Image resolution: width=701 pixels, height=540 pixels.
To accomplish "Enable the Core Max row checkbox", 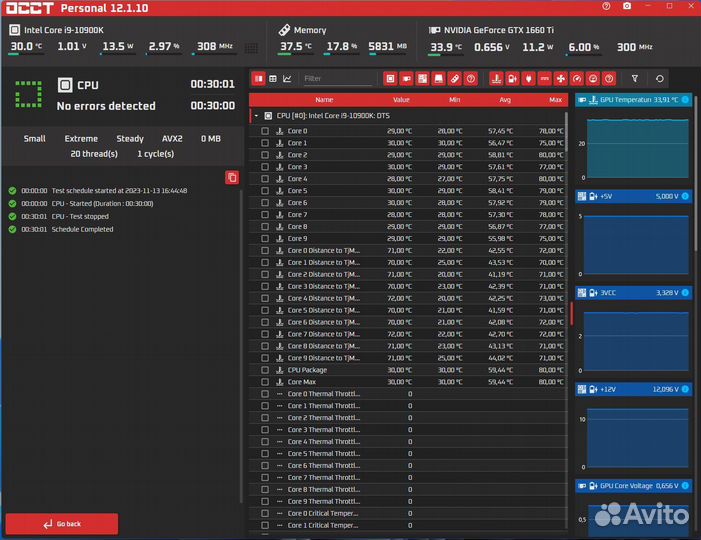I will (x=265, y=382).
